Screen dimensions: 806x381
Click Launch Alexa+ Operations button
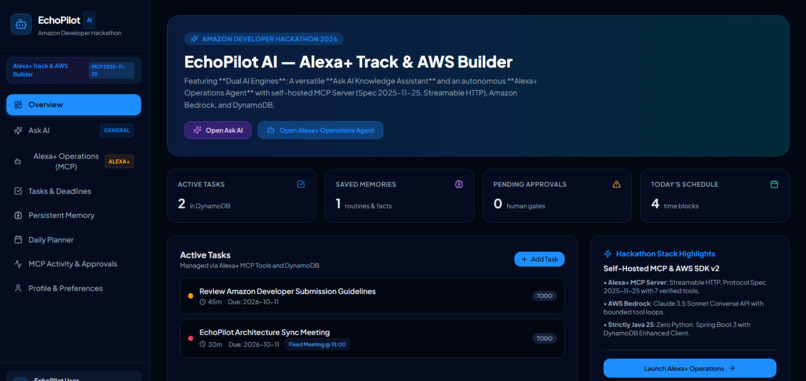pyautogui.click(x=689, y=368)
